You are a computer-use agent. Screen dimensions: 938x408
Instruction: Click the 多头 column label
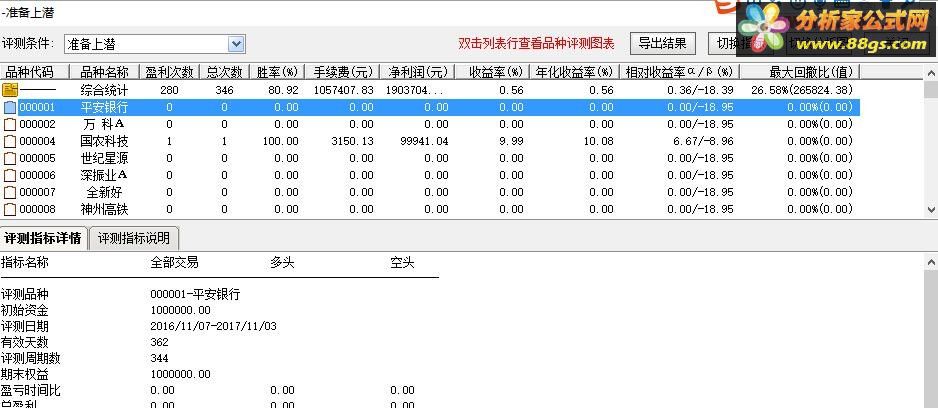[282, 263]
